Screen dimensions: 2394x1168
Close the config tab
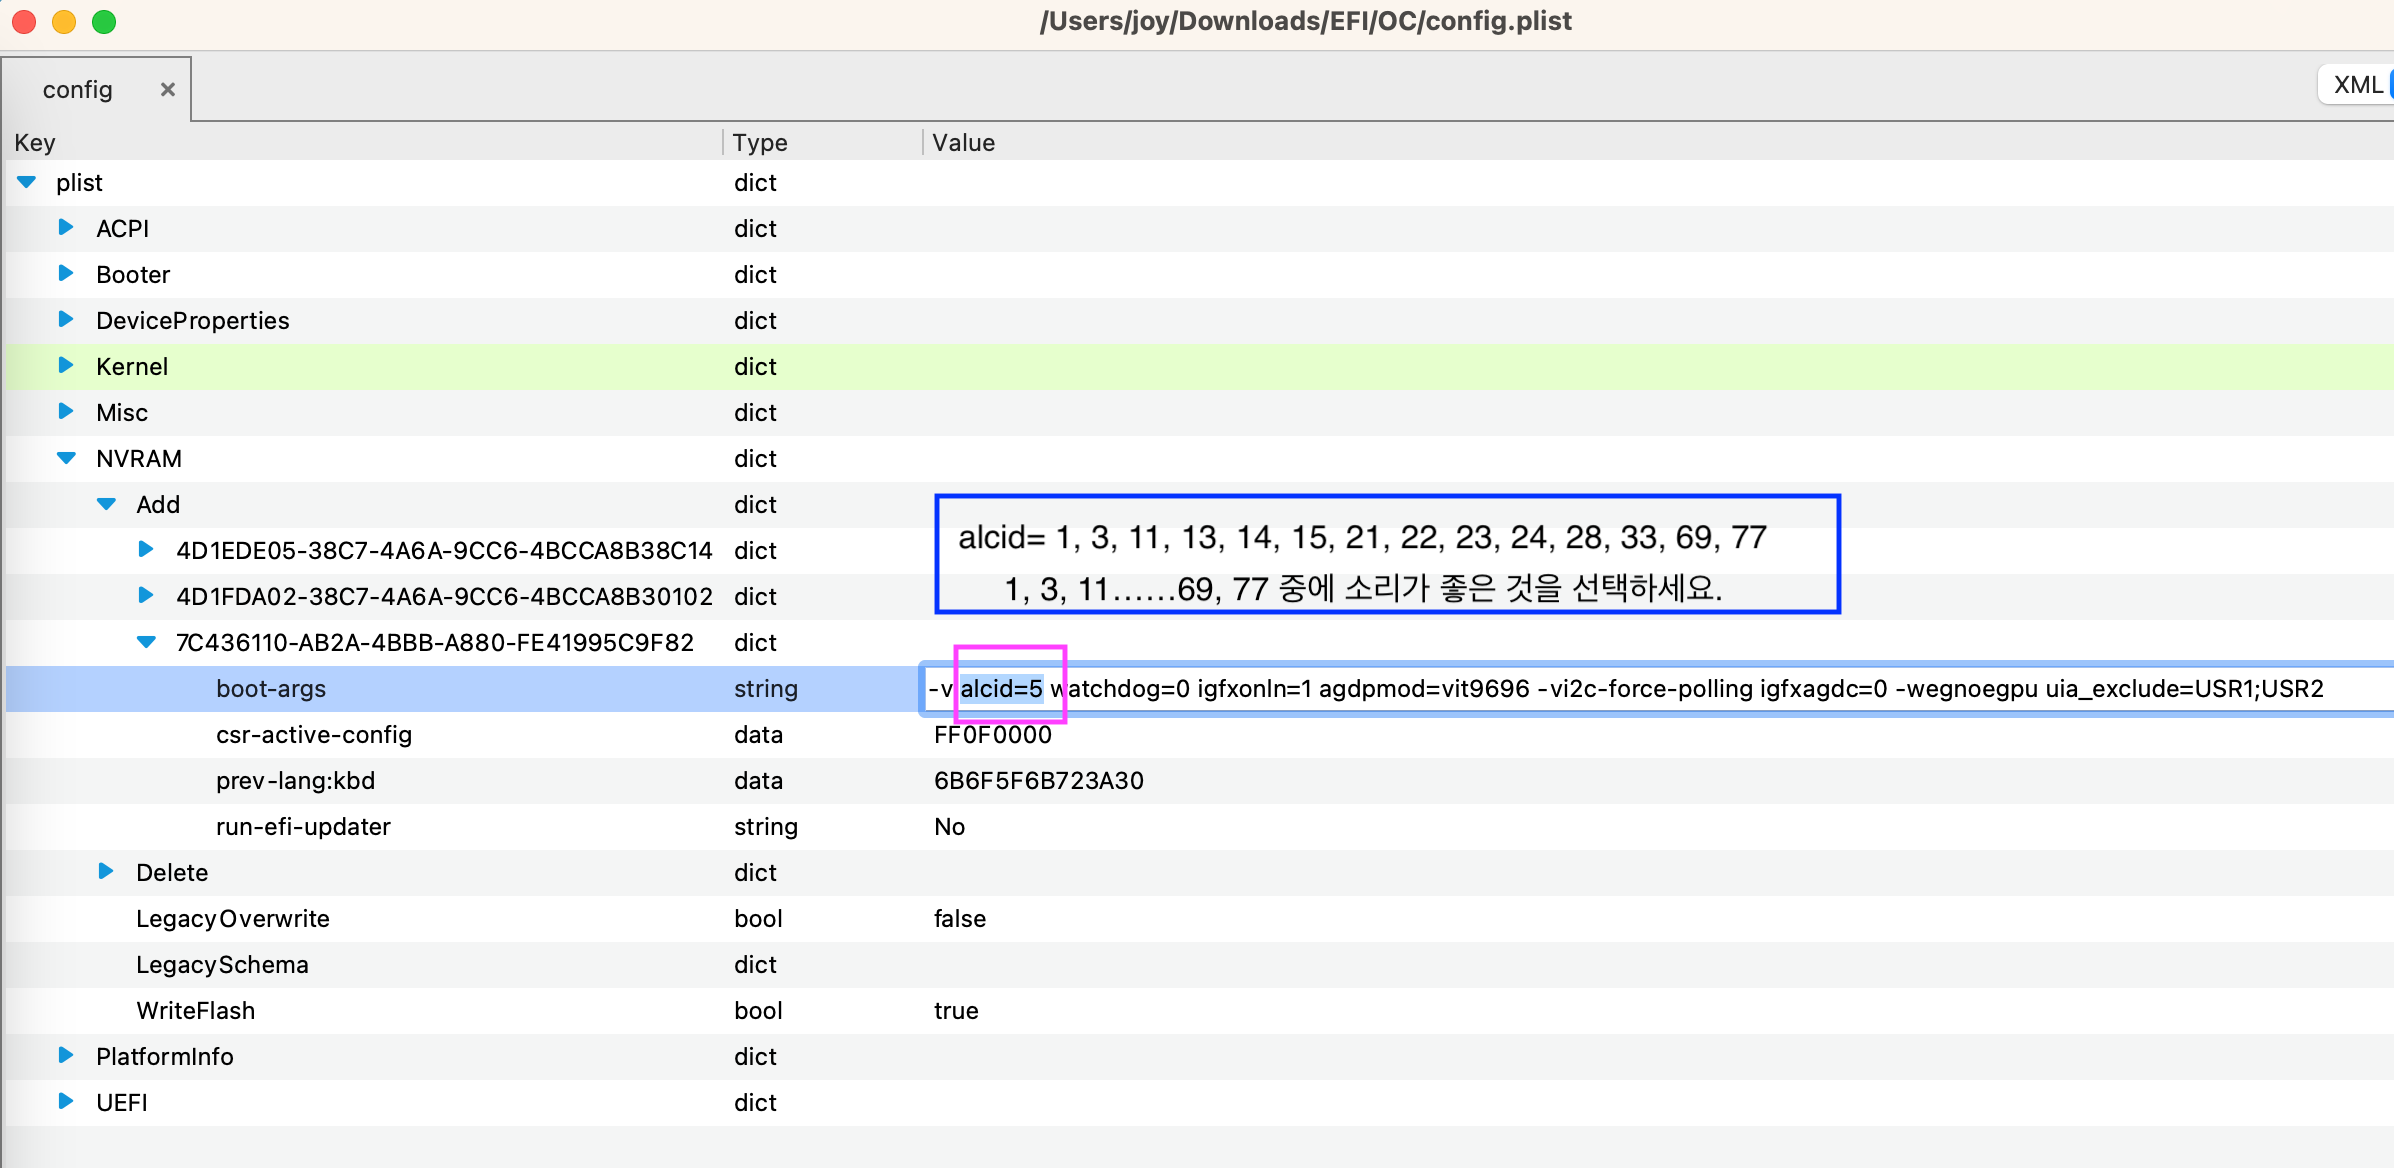tap(168, 90)
